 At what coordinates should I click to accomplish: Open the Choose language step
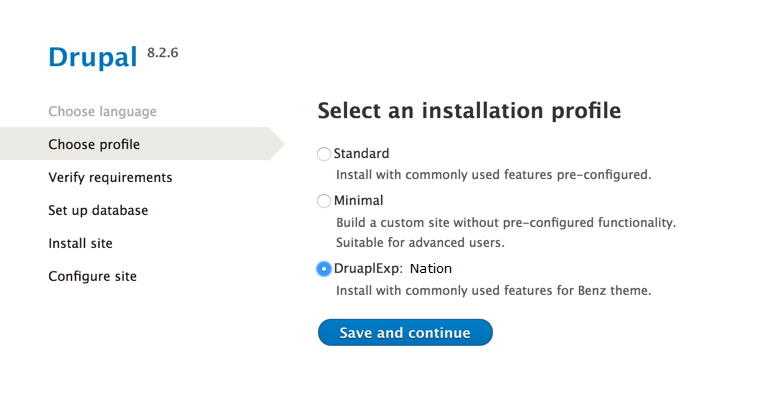[102, 111]
